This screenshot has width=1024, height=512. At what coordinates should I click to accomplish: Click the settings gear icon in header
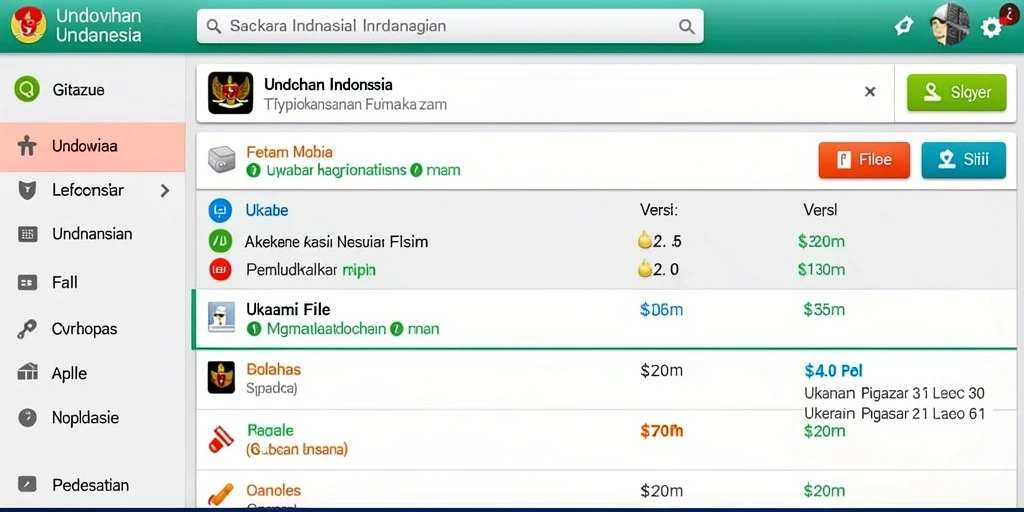(x=991, y=27)
